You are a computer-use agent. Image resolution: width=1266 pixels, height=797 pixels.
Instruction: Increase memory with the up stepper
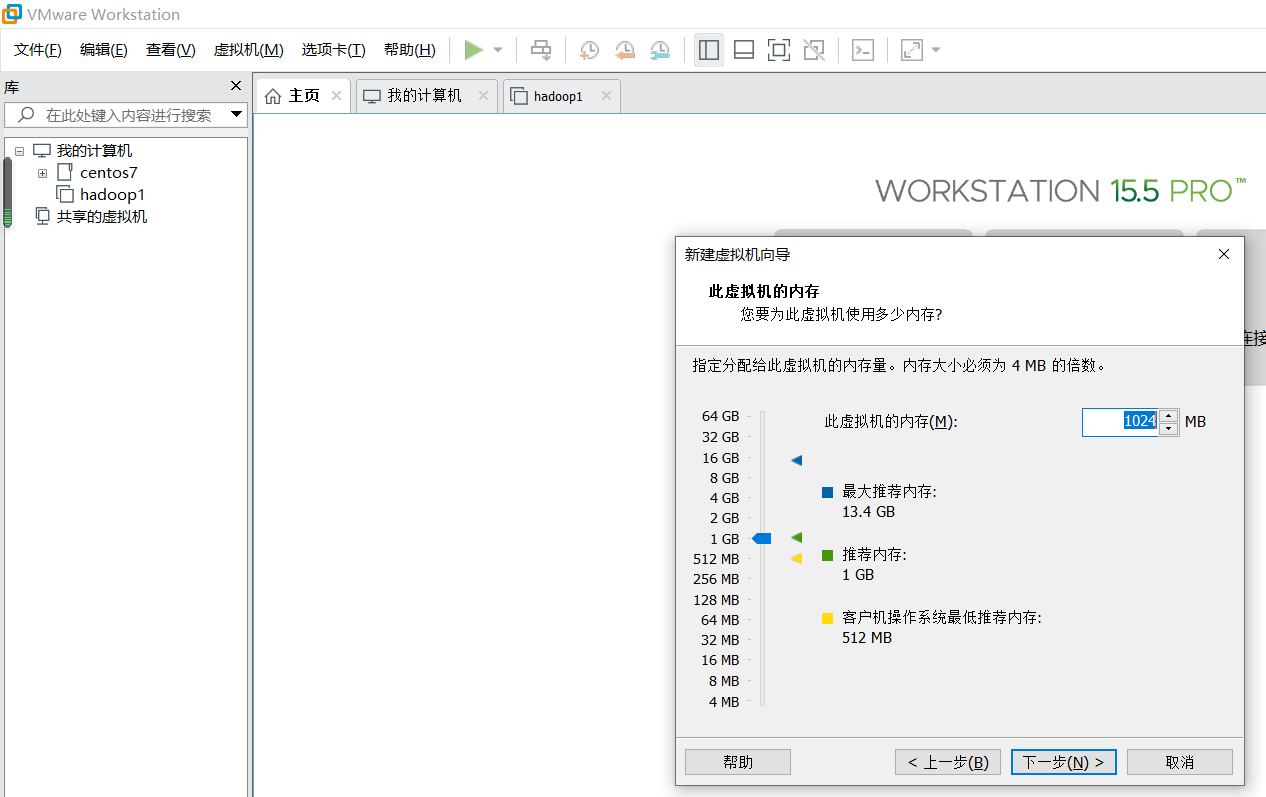[x=1168, y=416]
